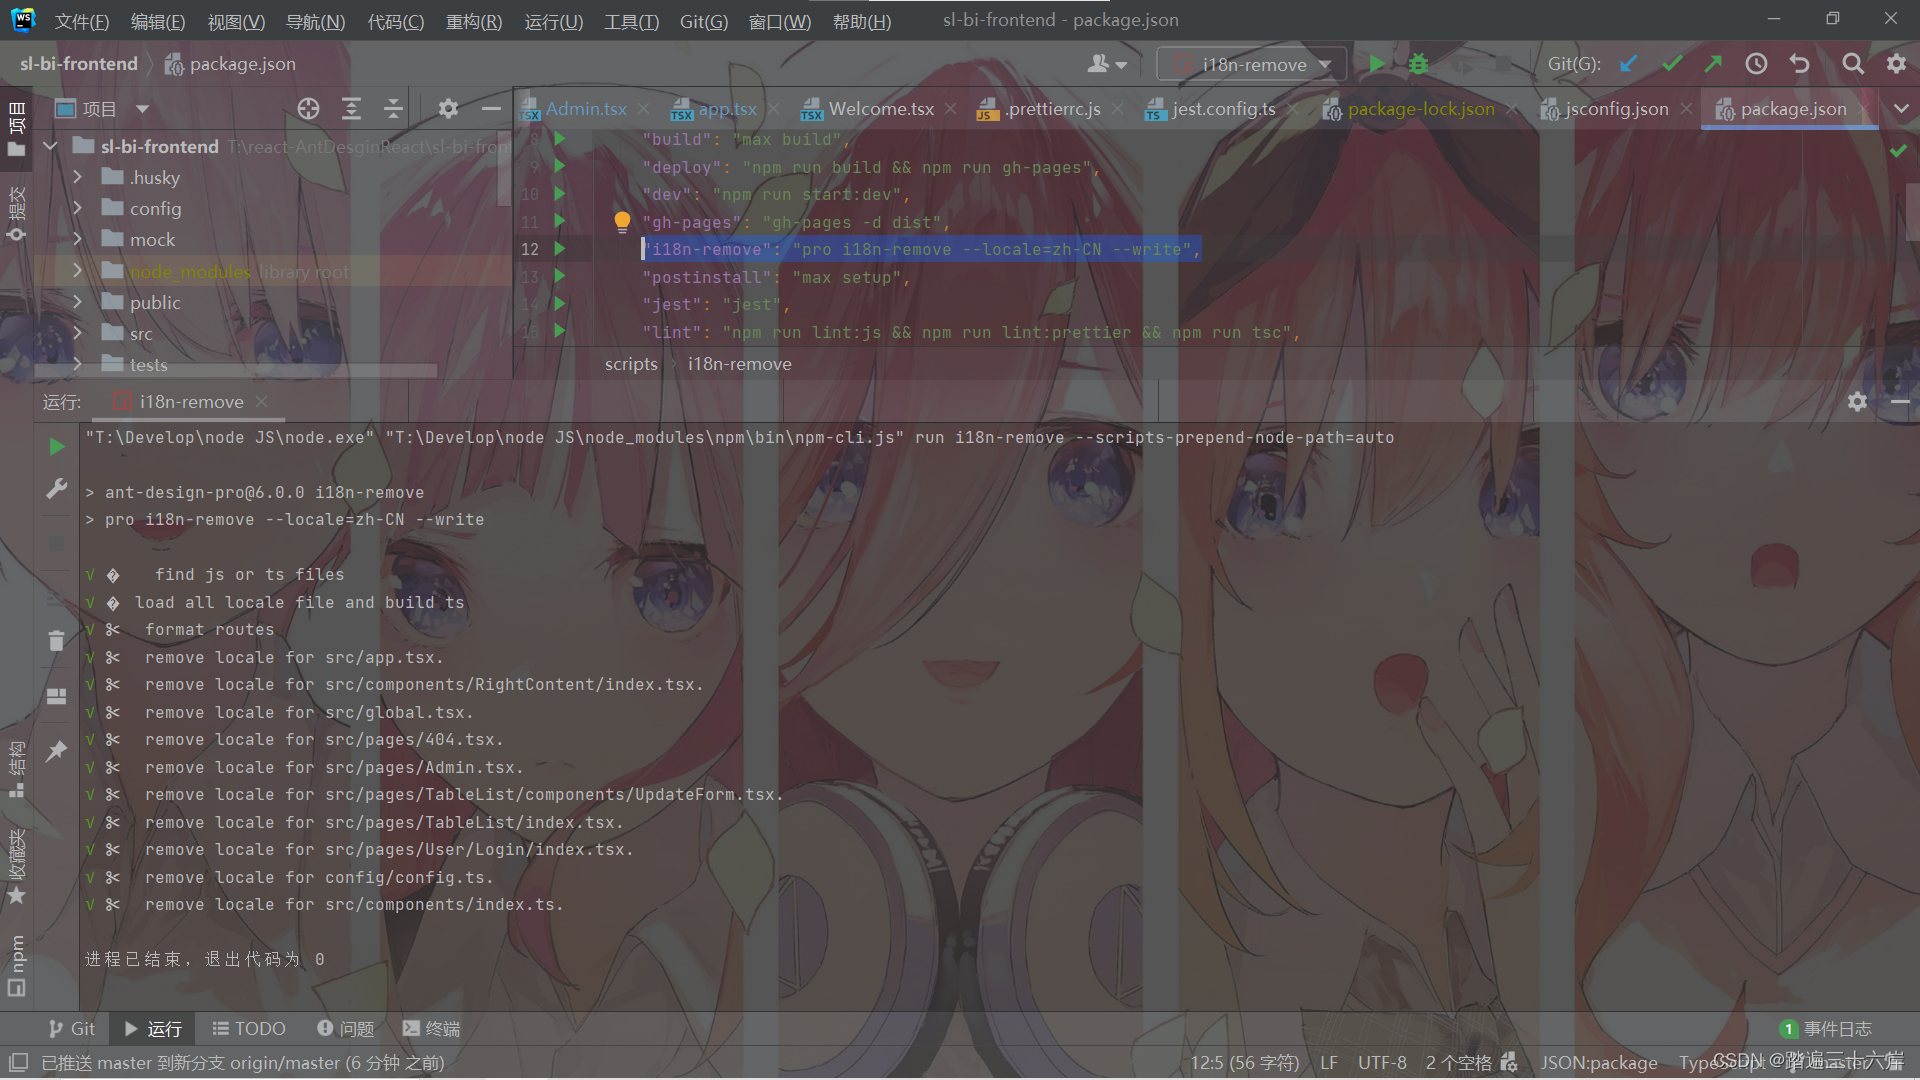Pin the run tab with the pushpin icon
The width and height of the screenshot is (1920, 1080).
point(57,751)
